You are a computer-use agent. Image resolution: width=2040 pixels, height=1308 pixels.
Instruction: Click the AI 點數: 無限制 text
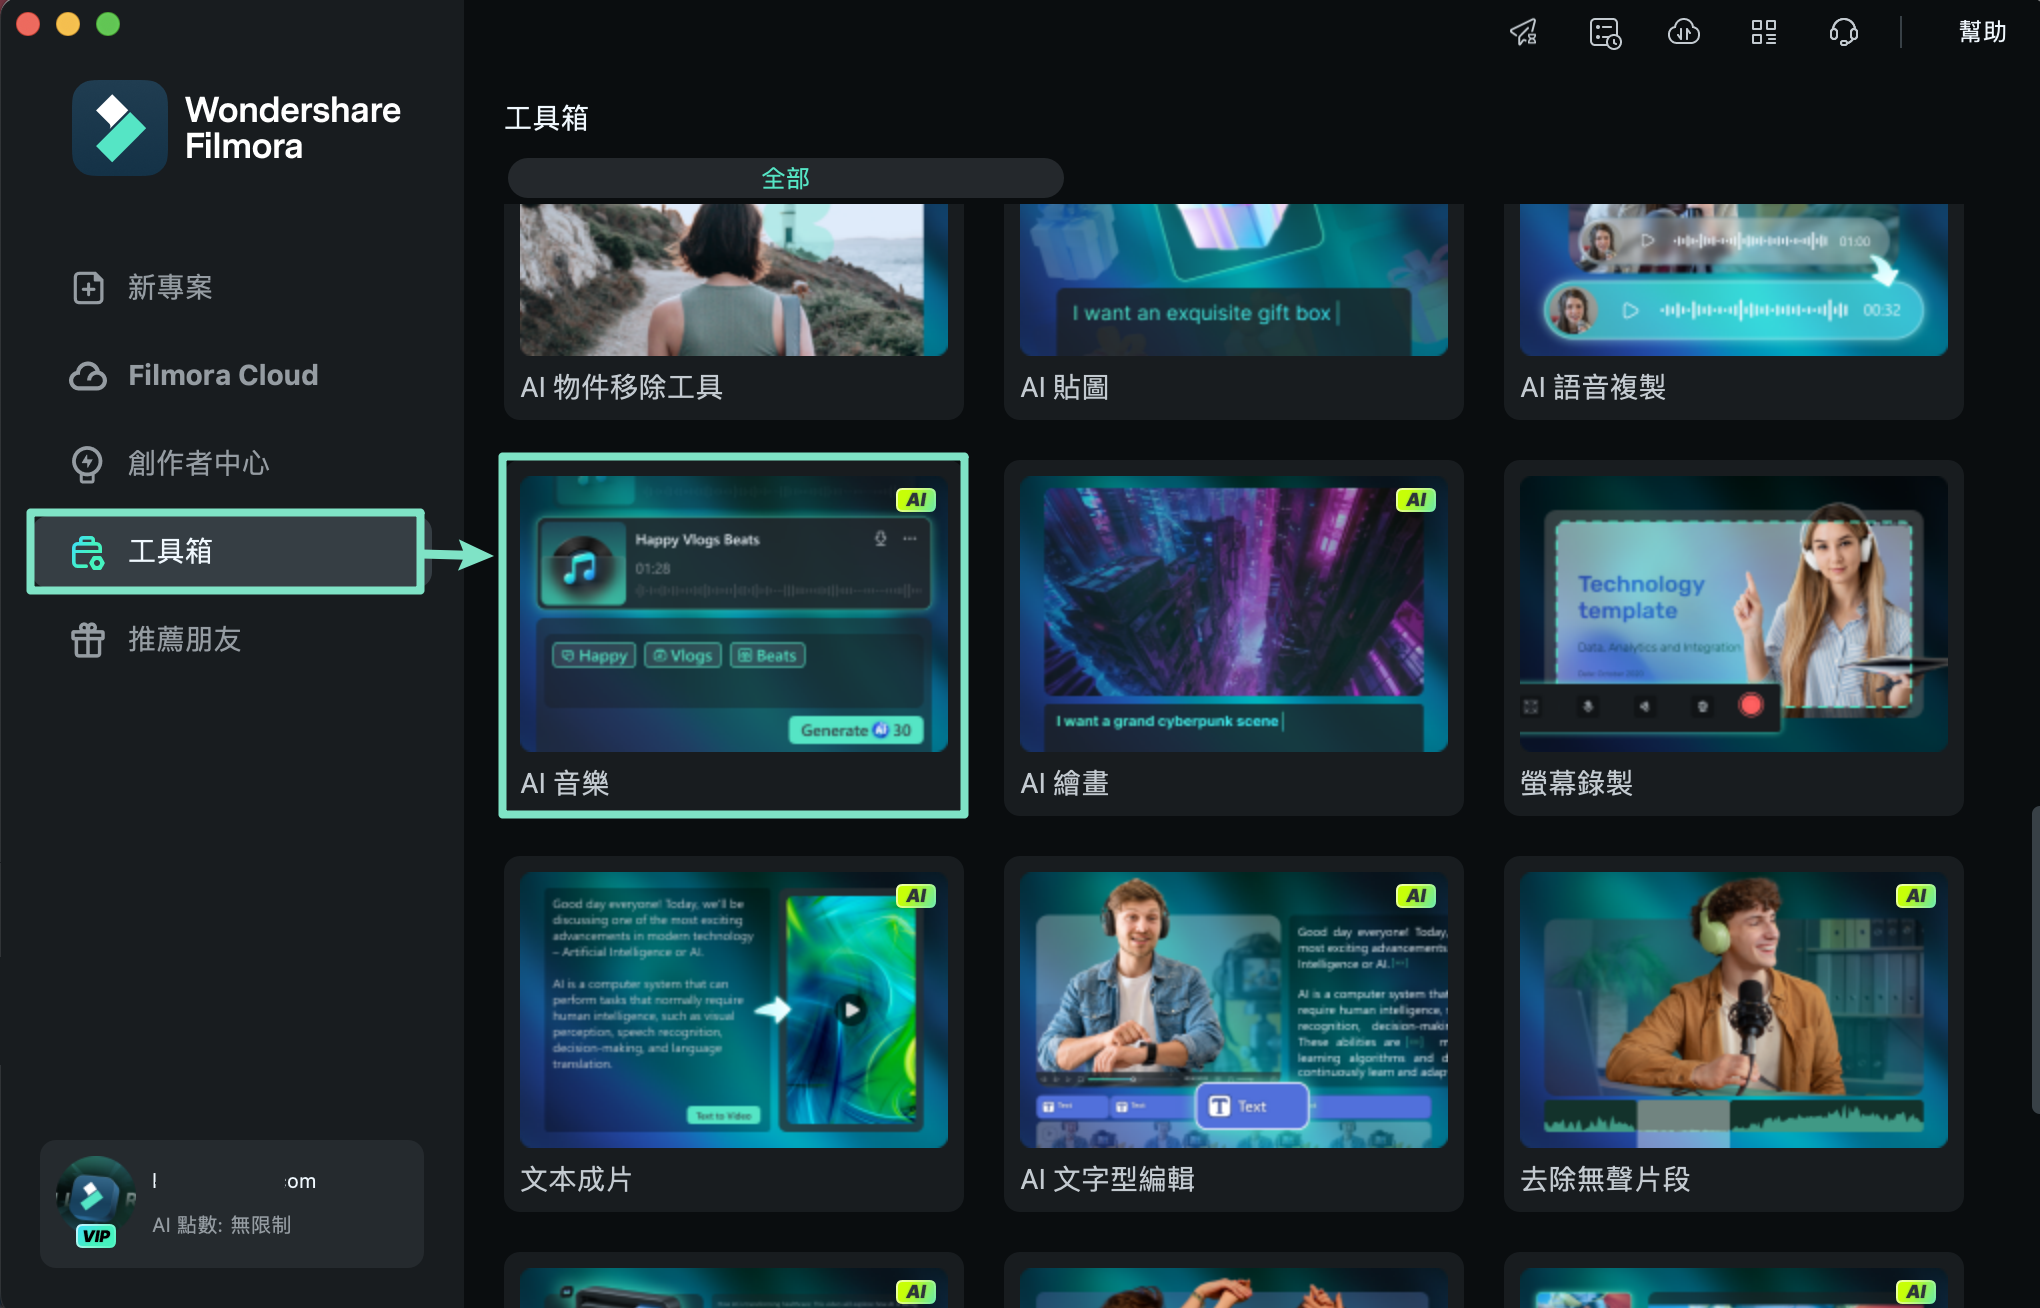point(222,1225)
